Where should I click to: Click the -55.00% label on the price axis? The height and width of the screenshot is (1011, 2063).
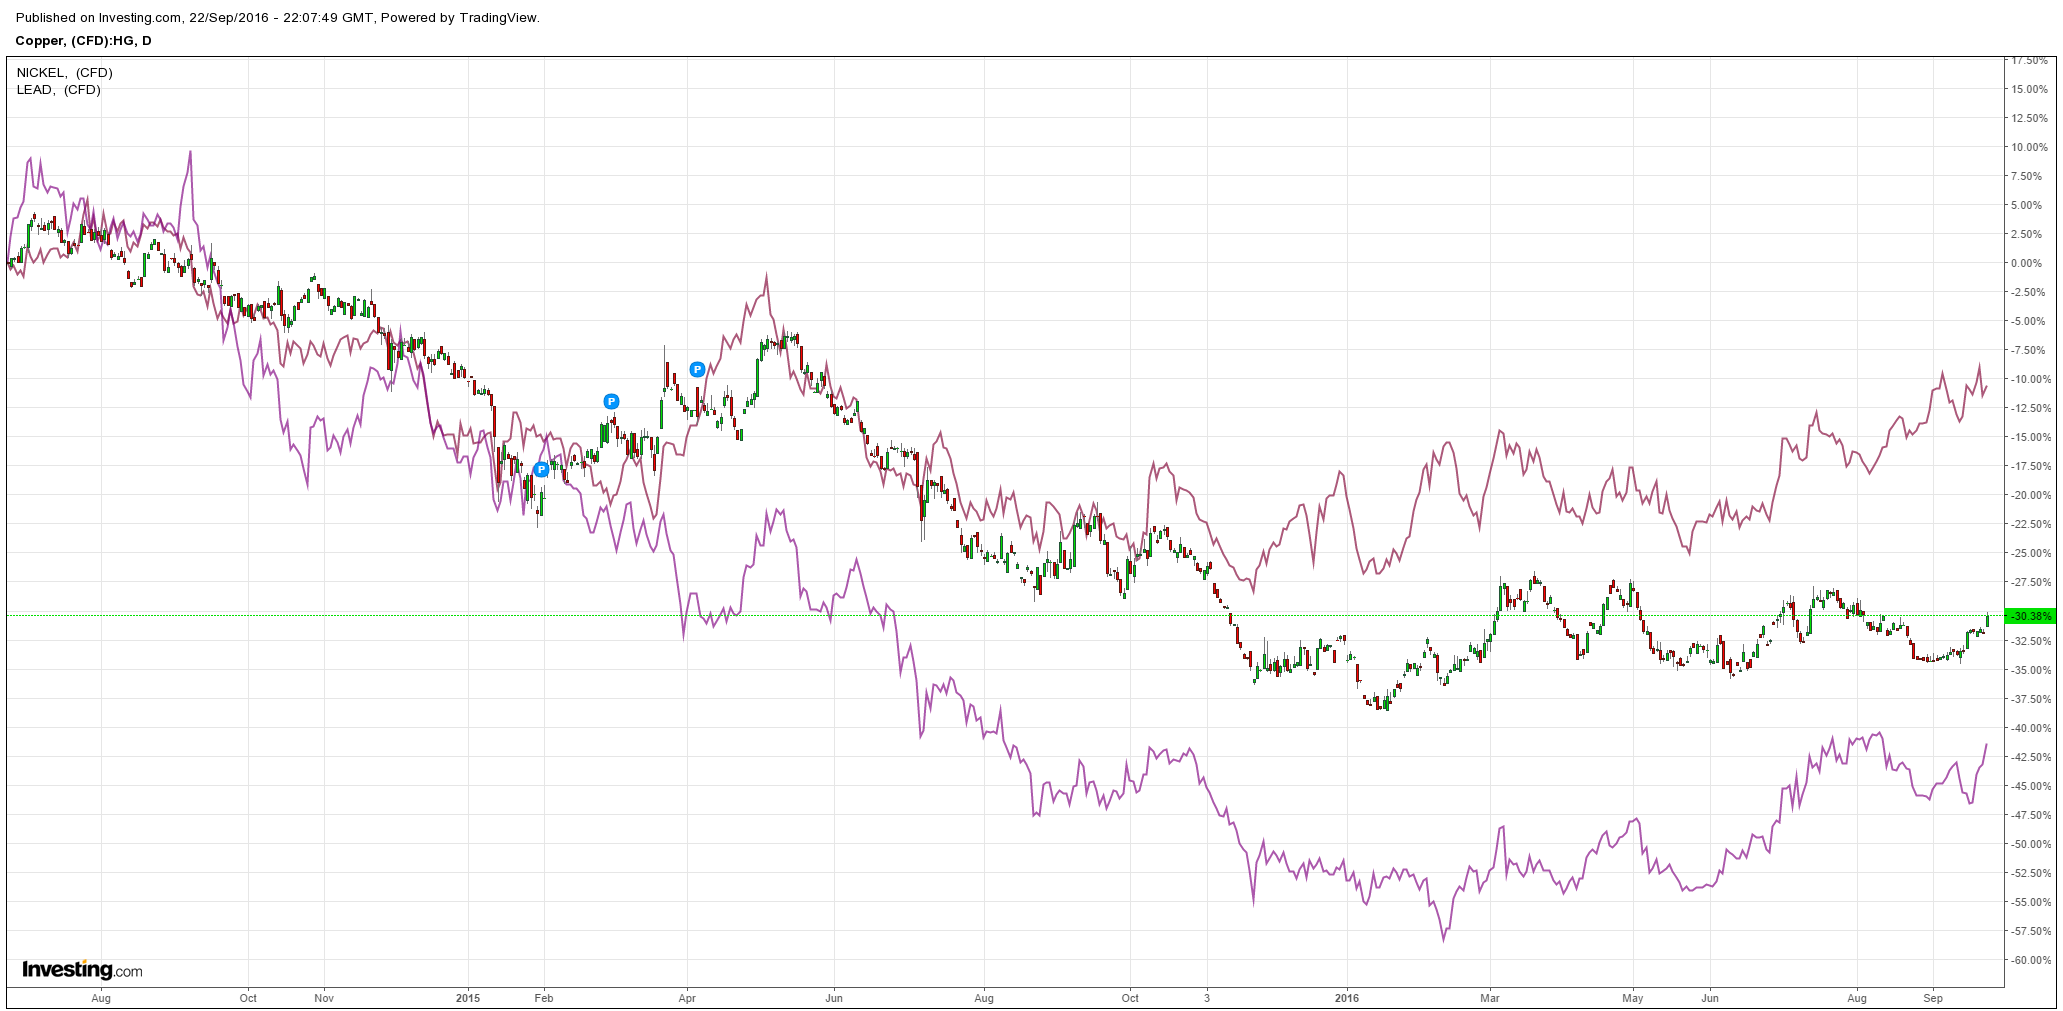(2029, 902)
